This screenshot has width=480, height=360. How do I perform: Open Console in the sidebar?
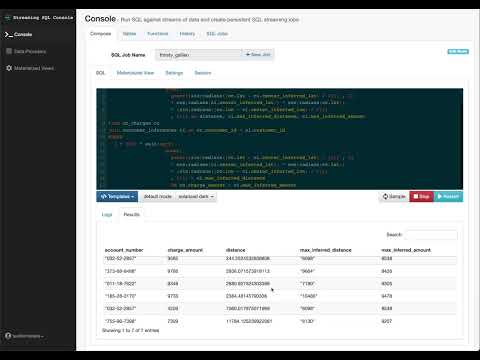pyautogui.click(x=19, y=34)
